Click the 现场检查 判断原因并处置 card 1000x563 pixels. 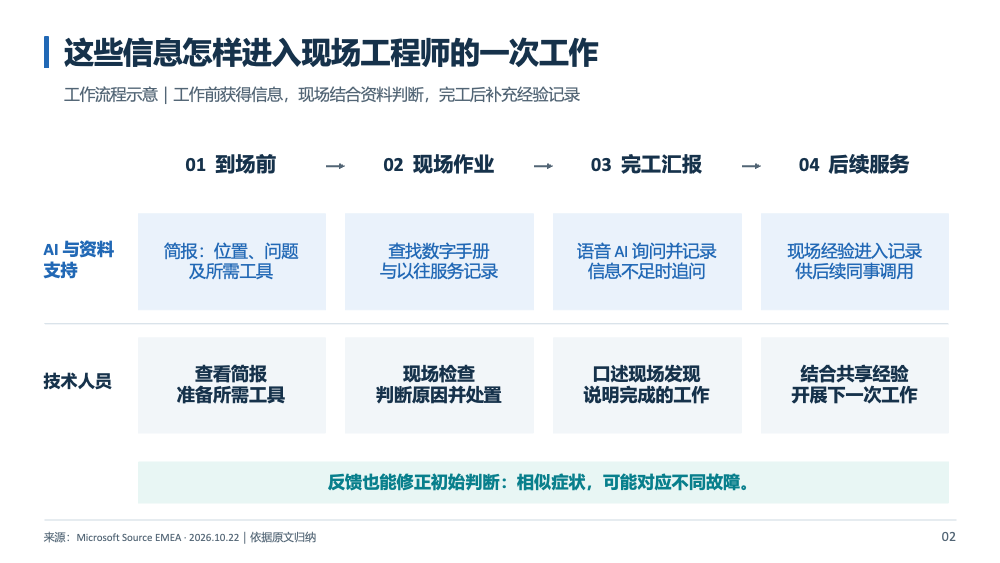click(x=439, y=385)
